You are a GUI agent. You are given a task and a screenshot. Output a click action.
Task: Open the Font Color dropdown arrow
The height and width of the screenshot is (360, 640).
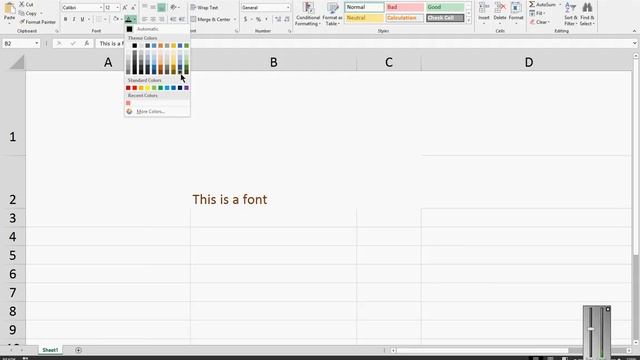point(135,19)
